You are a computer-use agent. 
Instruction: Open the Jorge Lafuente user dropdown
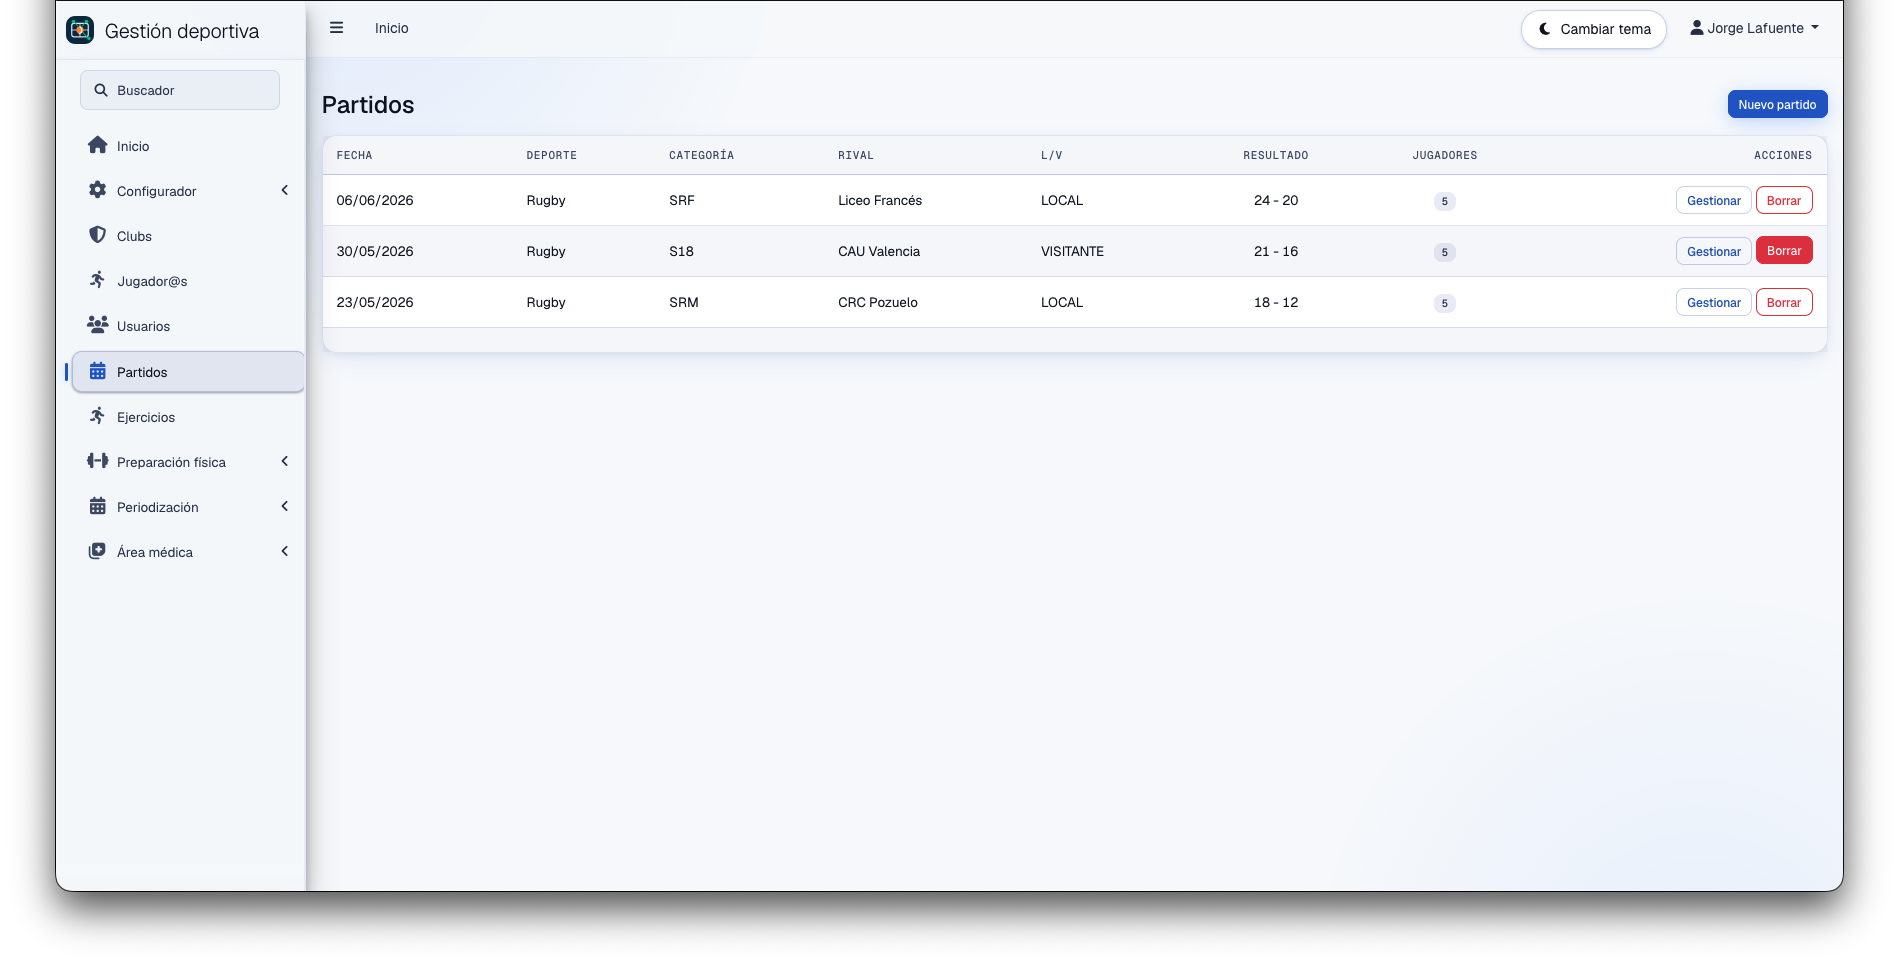click(x=1754, y=28)
